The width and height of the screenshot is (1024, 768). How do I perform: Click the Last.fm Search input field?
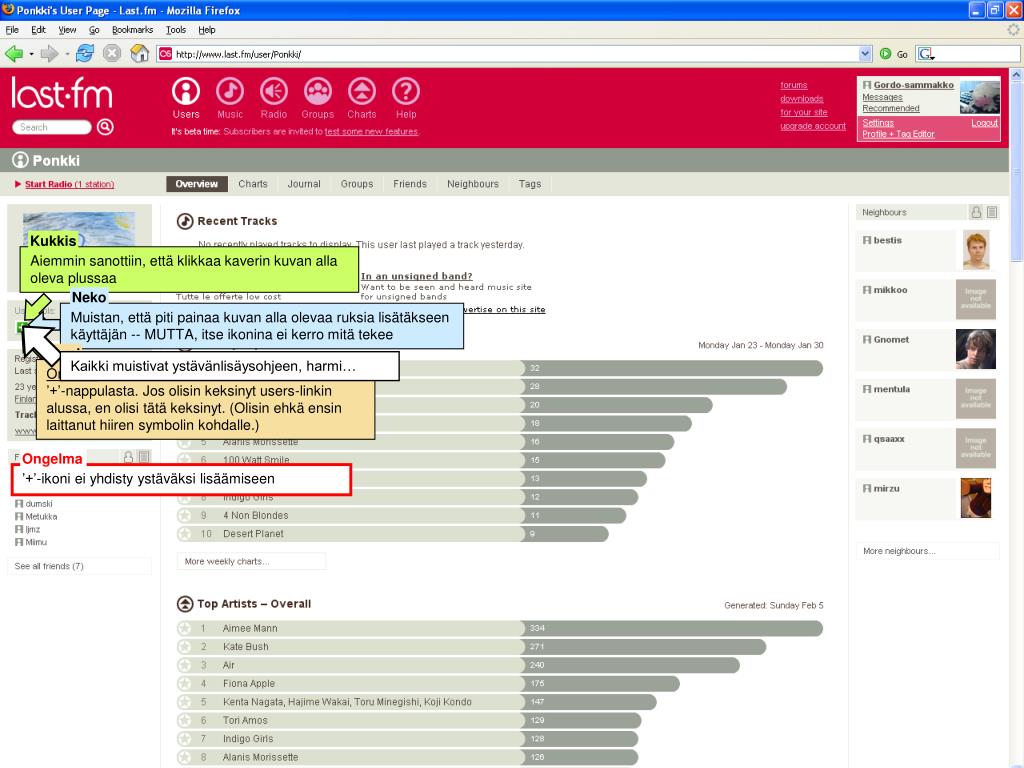click(x=52, y=127)
